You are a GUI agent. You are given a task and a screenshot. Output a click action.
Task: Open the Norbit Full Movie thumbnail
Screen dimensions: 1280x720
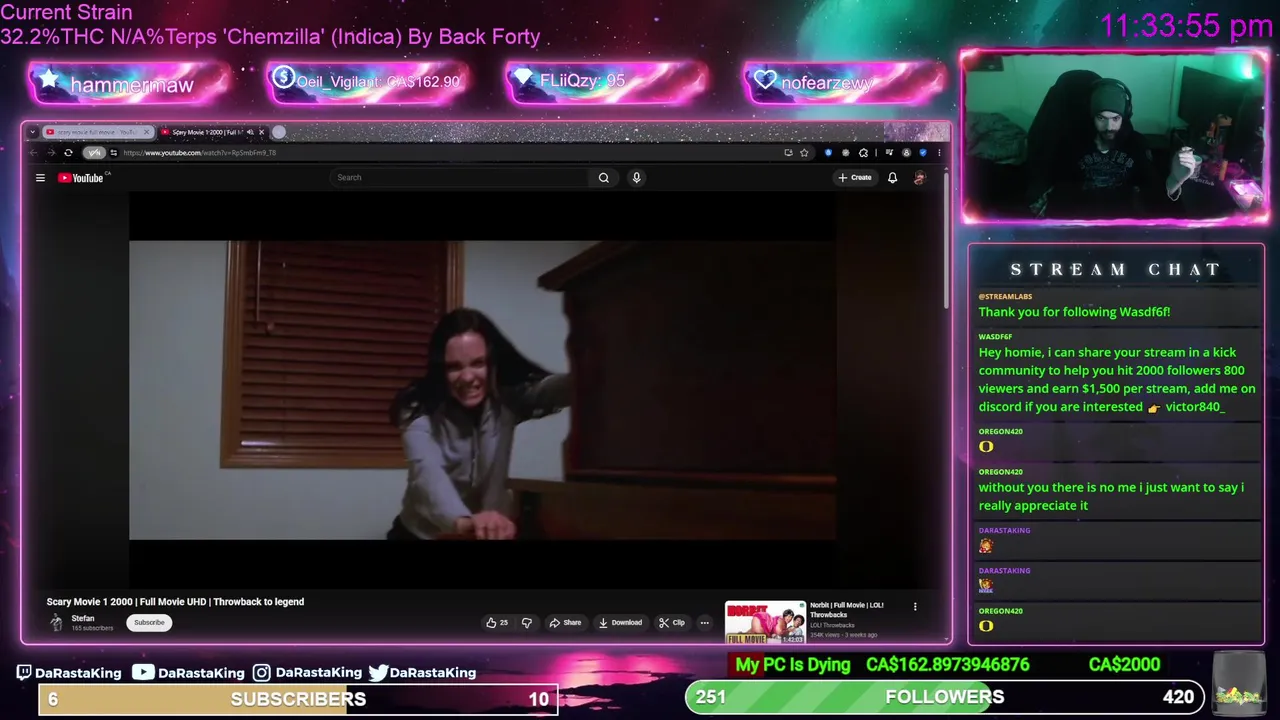[x=765, y=622]
